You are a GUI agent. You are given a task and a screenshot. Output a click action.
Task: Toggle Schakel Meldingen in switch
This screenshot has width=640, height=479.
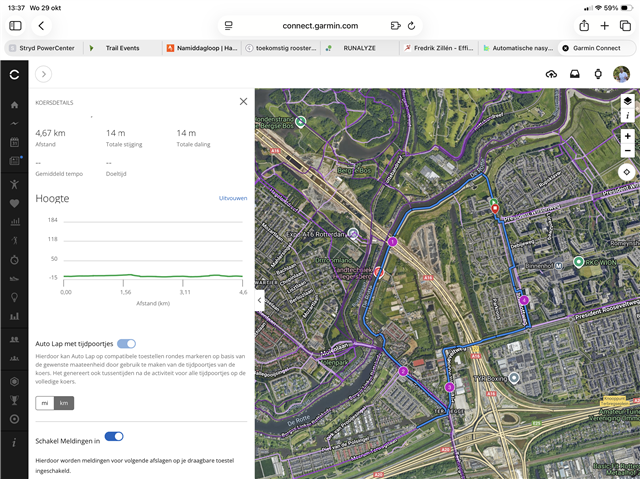tap(114, 436)
